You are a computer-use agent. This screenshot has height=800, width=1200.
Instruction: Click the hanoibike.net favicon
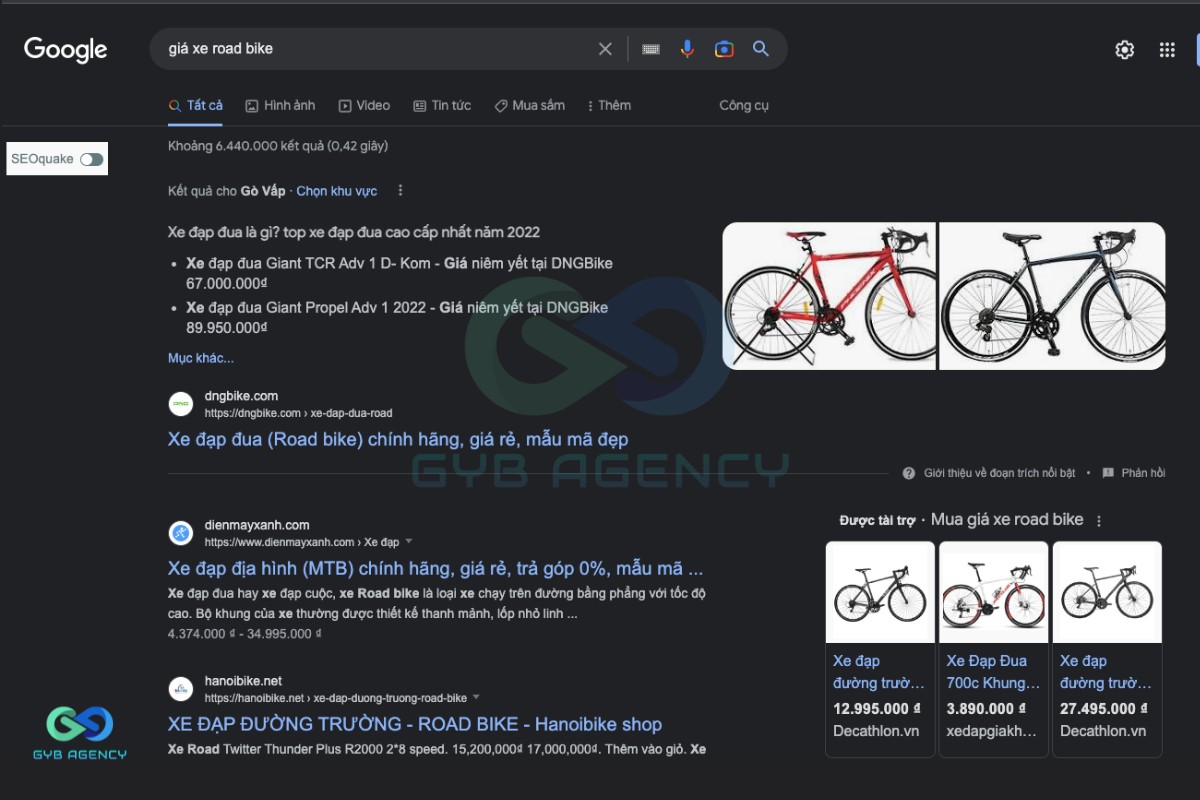(x=181, y=689)
